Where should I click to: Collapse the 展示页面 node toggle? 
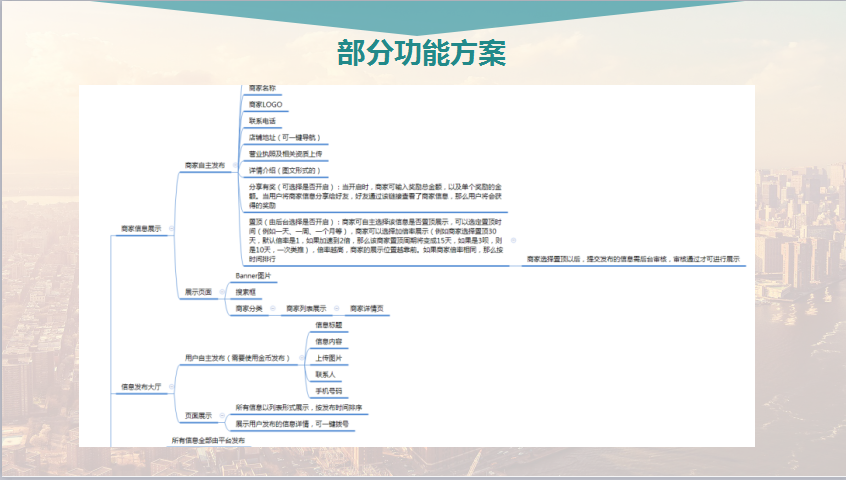tap(221, 292)
